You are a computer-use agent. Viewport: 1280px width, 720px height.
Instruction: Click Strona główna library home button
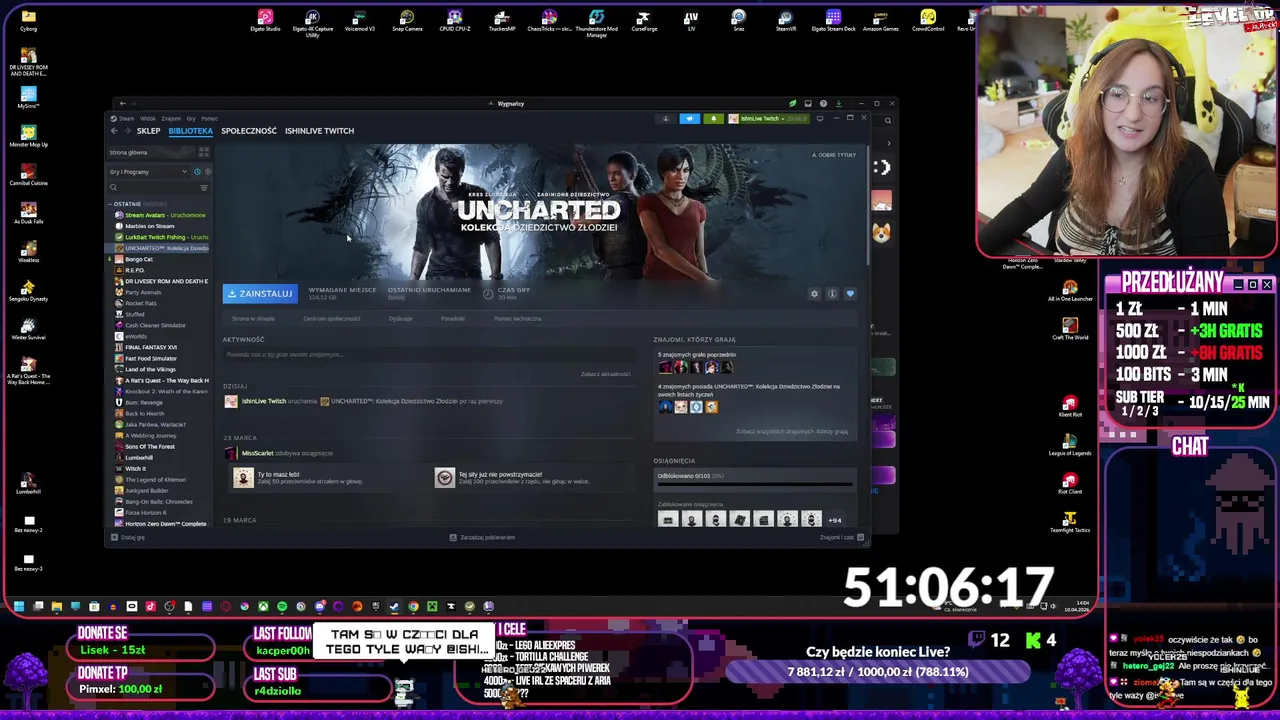point(152,152)
